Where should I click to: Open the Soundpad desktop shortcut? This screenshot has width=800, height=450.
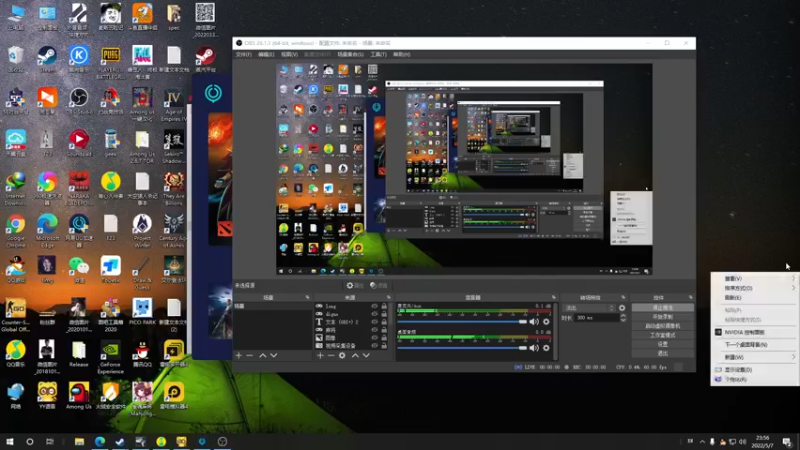coord(79,143)
